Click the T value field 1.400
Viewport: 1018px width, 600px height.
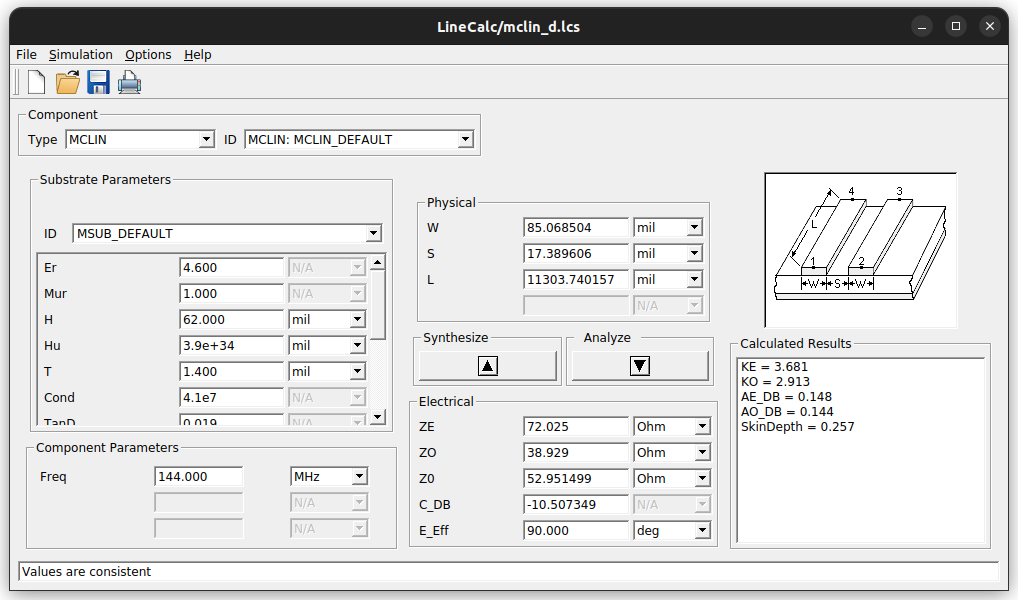pos(232,371)
